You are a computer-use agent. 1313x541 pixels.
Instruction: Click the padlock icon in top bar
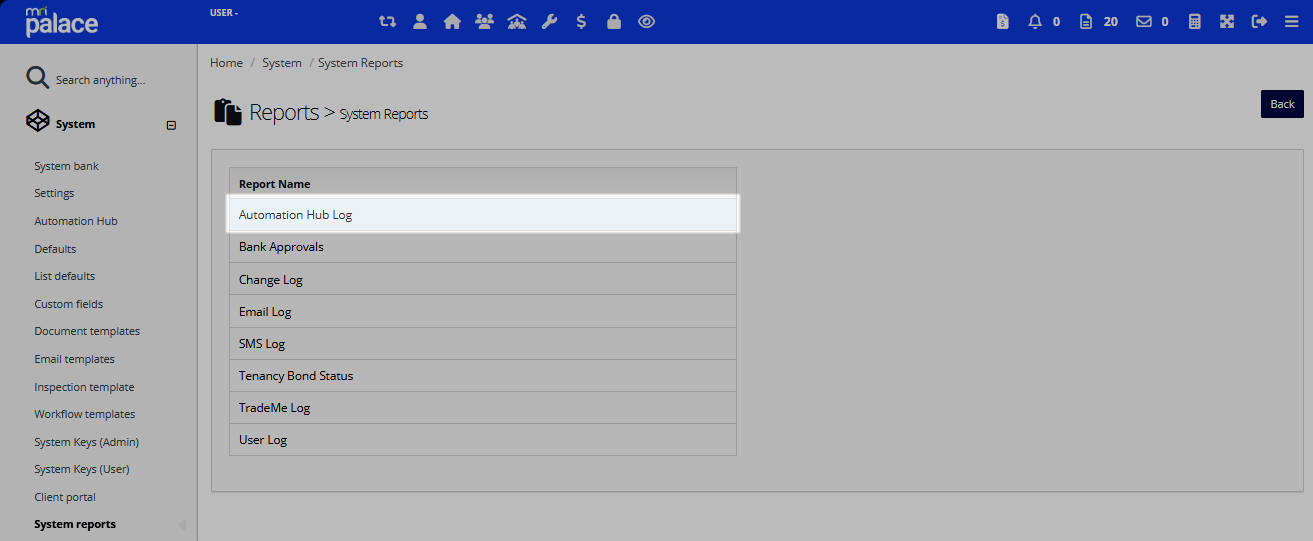coord(614,21)
